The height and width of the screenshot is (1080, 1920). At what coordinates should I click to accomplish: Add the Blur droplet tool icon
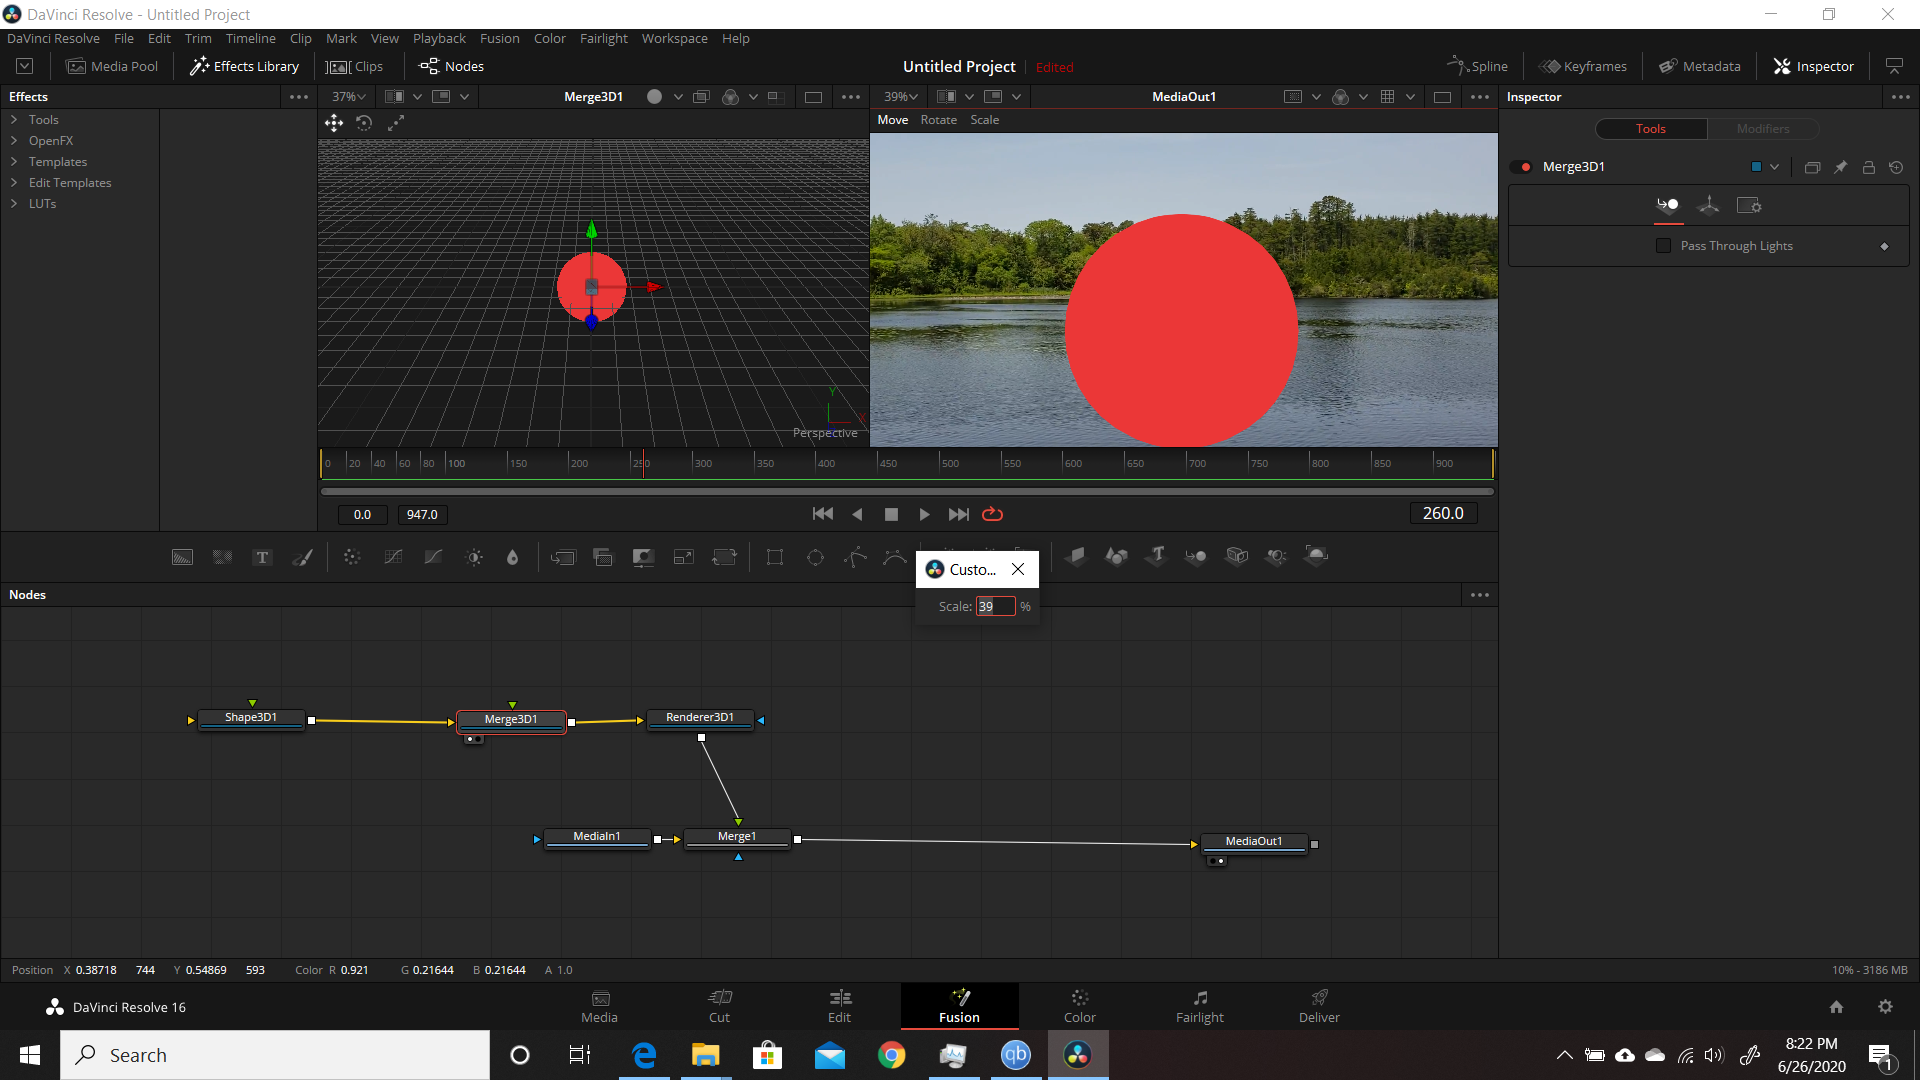pos(513,557)
